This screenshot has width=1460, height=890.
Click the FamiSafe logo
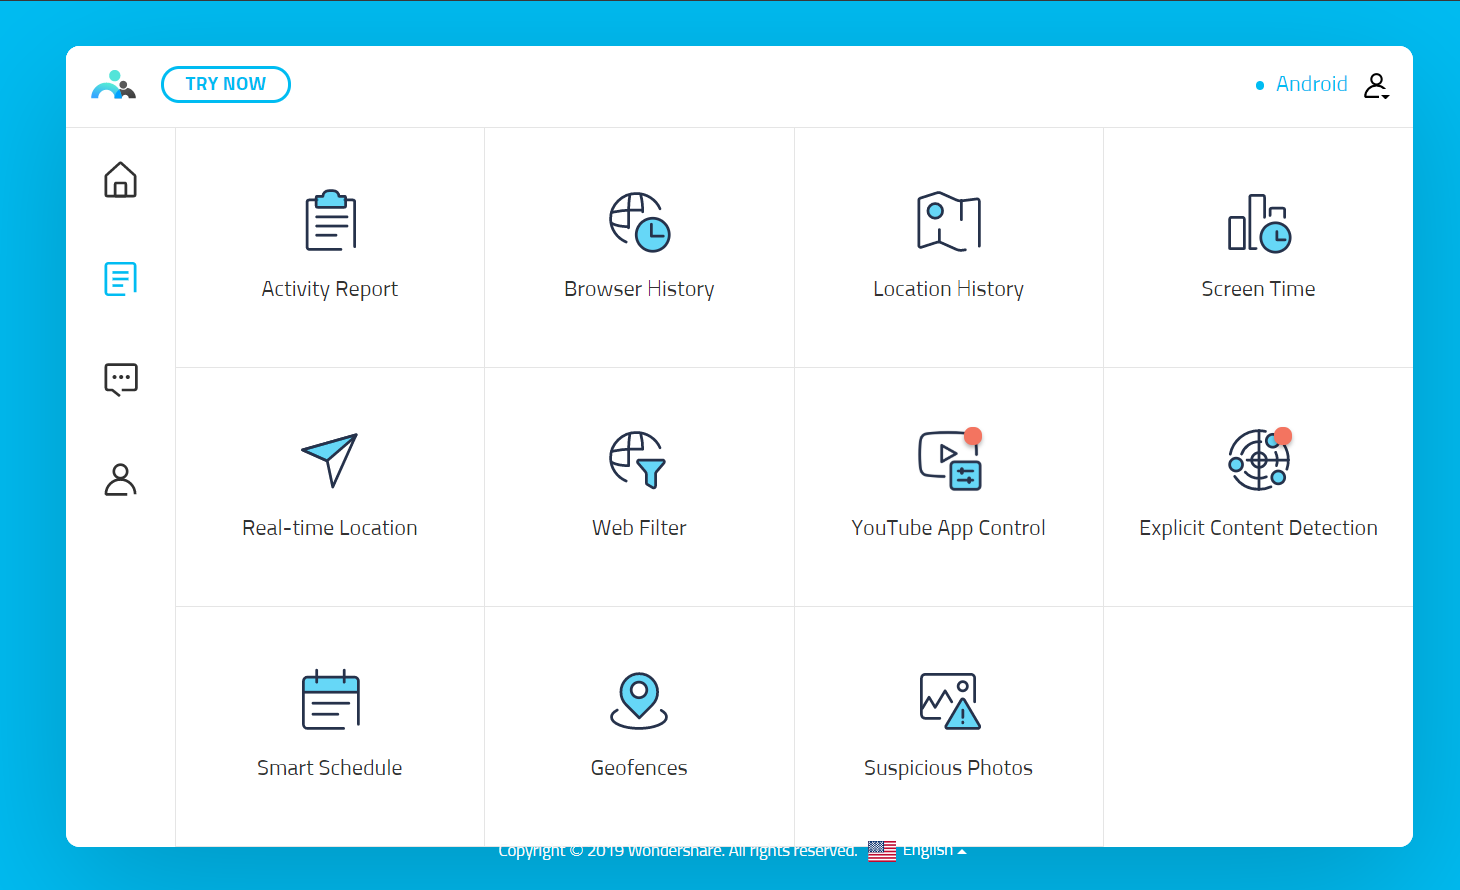click(113, 85)
